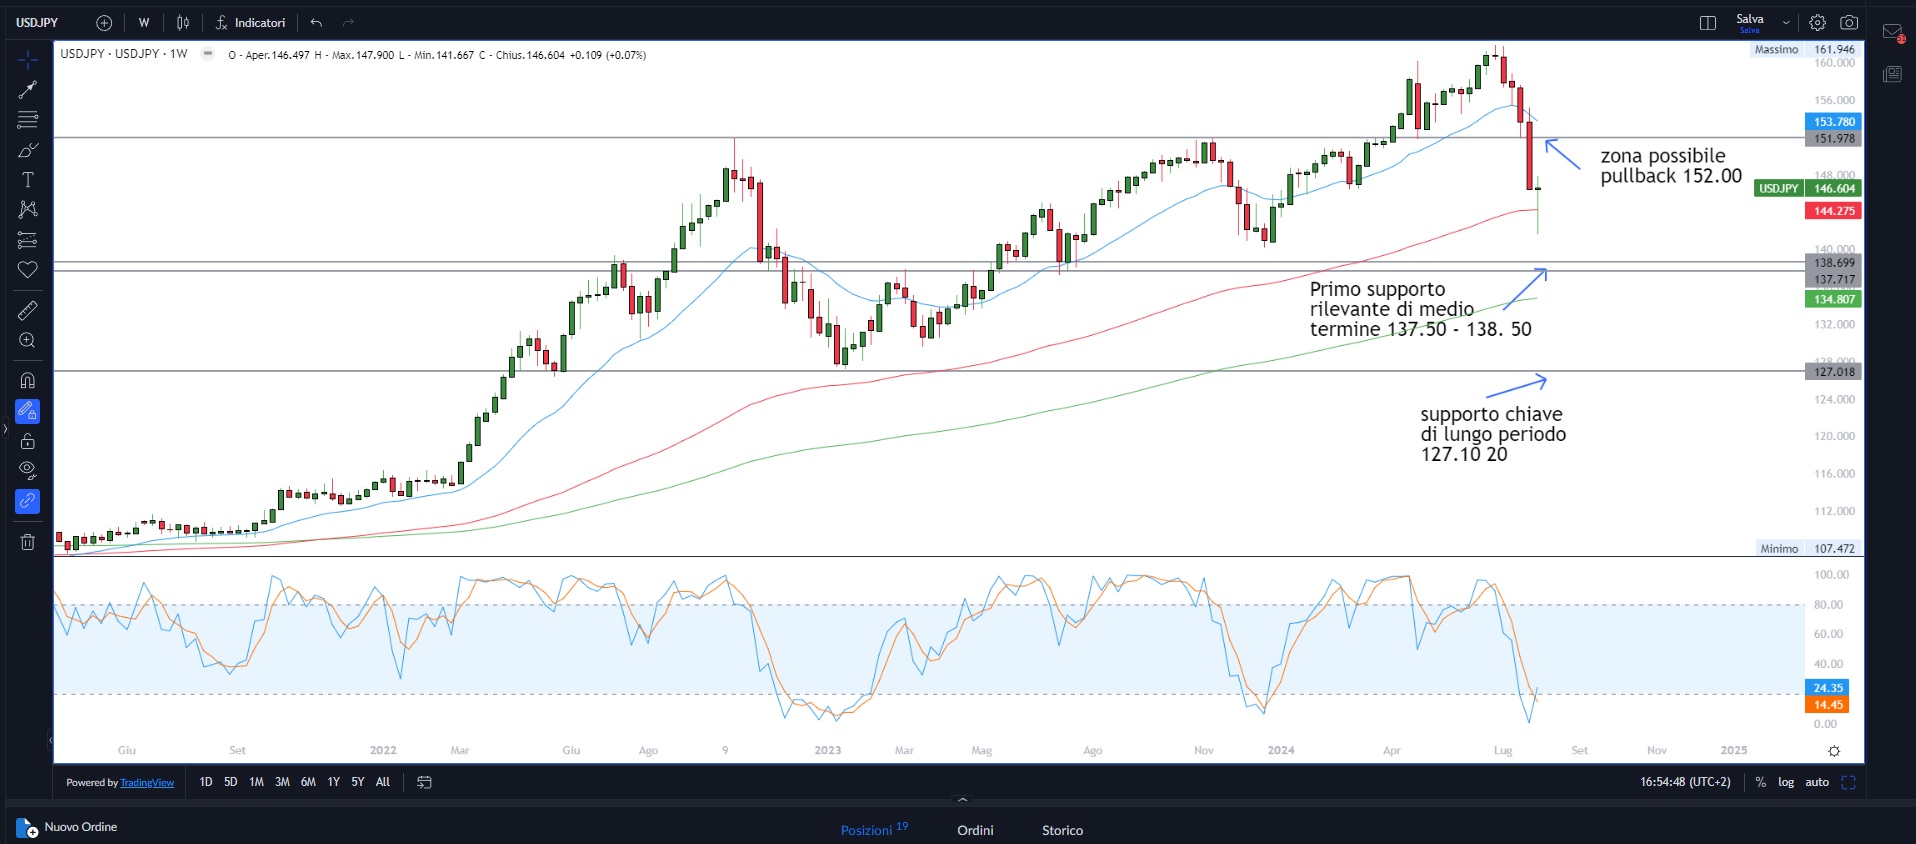This screenshot has width=1916, height=844.
Task: Open chart settings gear in top toolbar
Action: [1817, 23]
